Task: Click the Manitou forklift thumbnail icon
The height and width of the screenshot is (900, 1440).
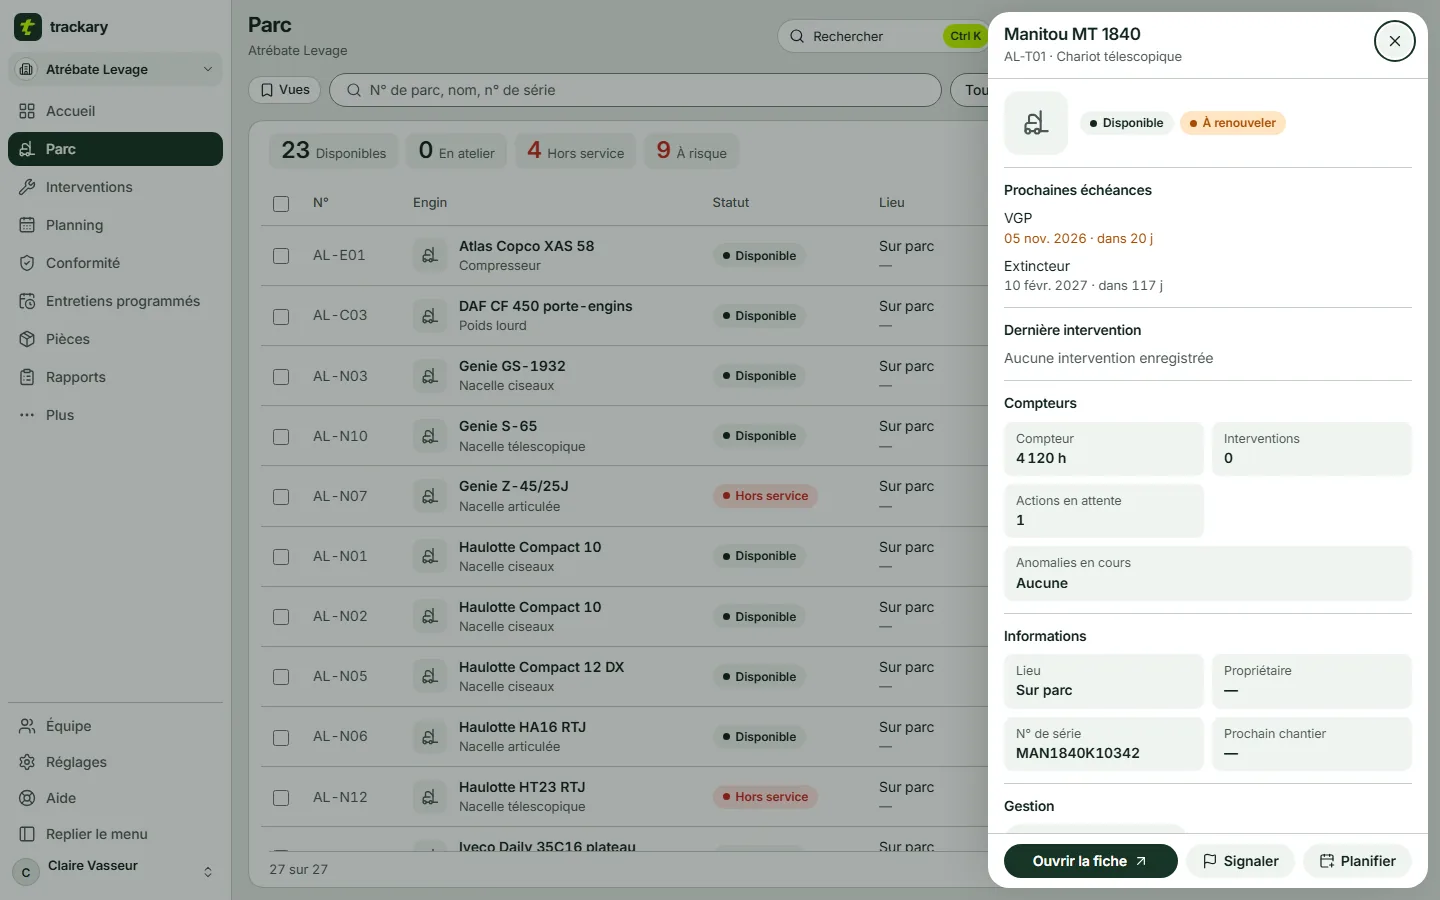Action: tap(1036, 123)
